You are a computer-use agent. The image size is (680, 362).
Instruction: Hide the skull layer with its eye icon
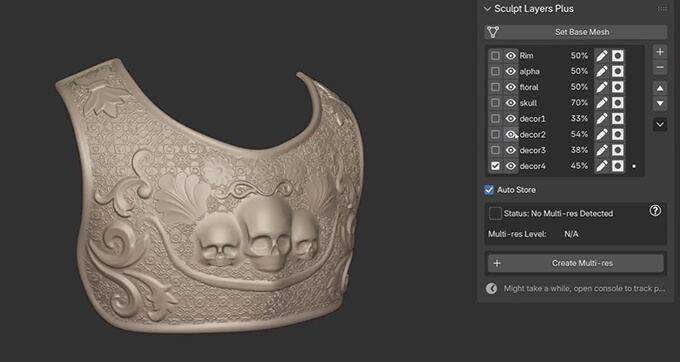511,103
